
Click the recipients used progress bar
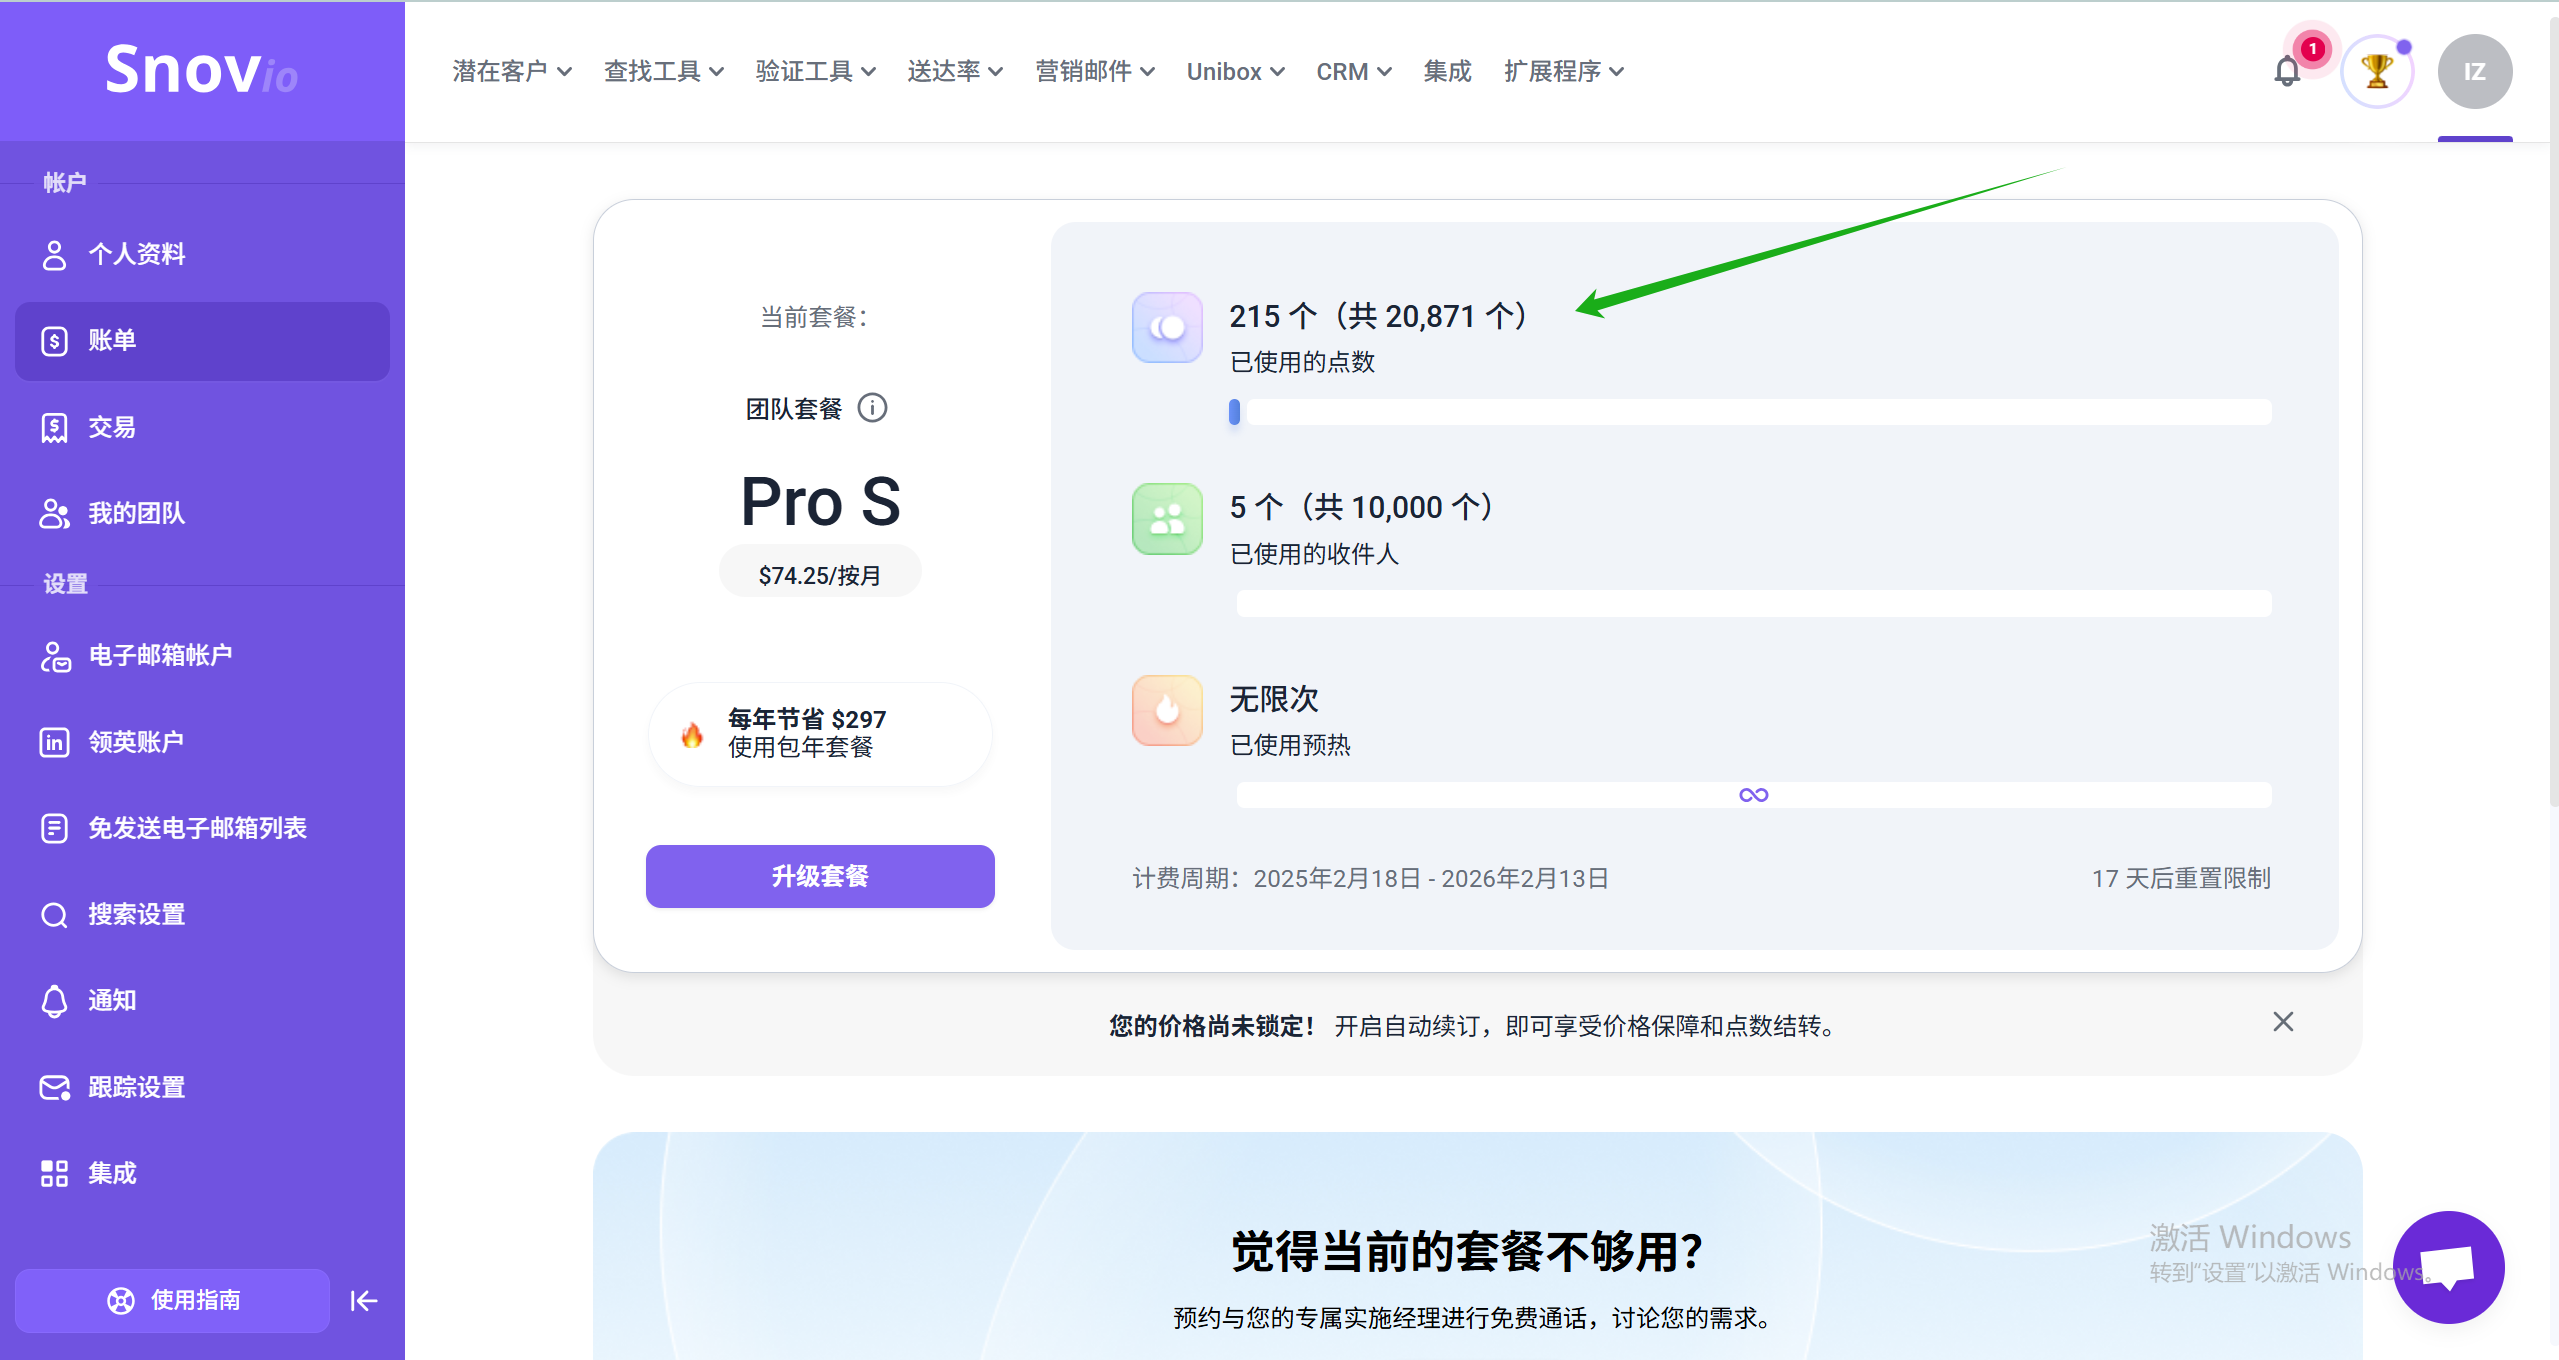[x=1754, y=603]
